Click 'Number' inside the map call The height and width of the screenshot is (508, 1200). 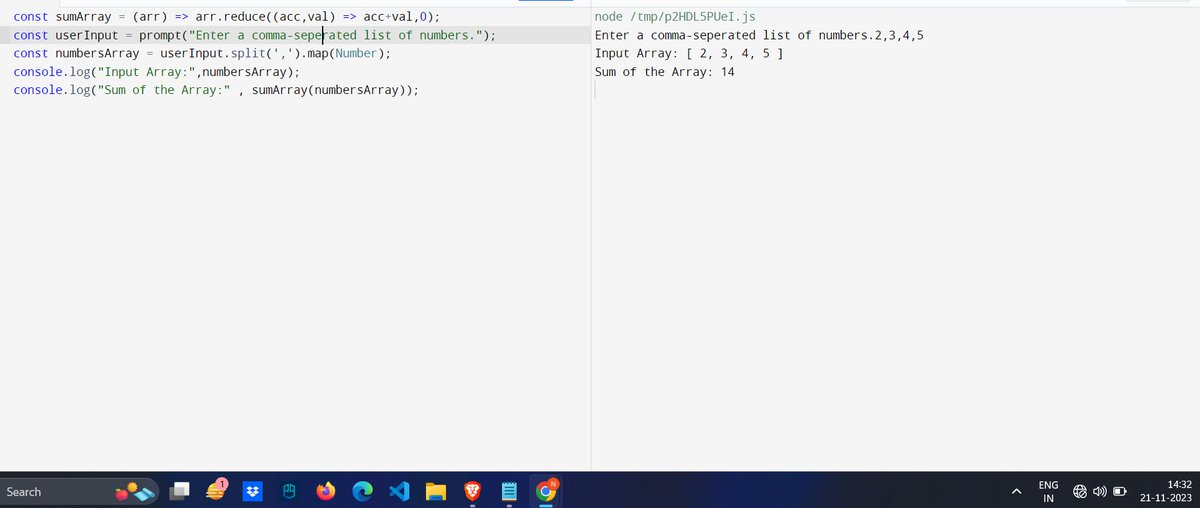pyautogui.click(x=356, y=53)
